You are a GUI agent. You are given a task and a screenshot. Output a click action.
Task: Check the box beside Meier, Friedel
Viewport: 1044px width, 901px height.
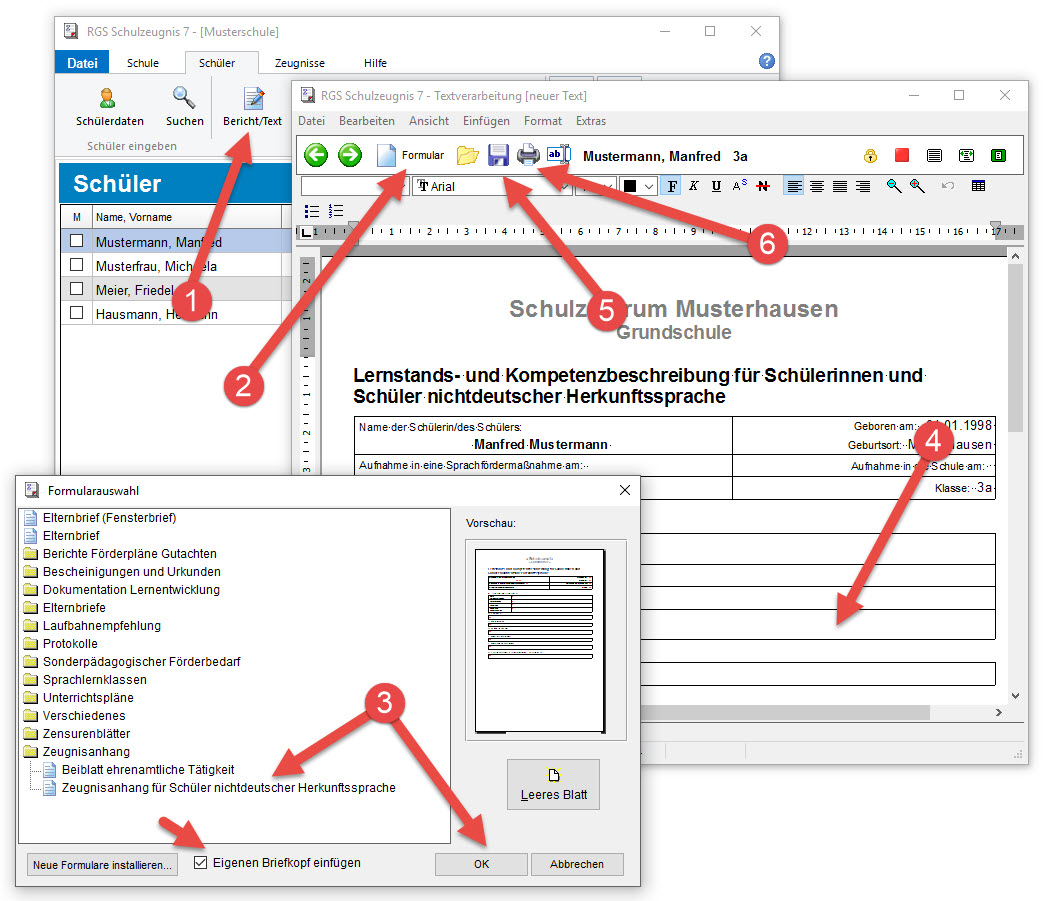pyautogui.click(x=77, y=289)
